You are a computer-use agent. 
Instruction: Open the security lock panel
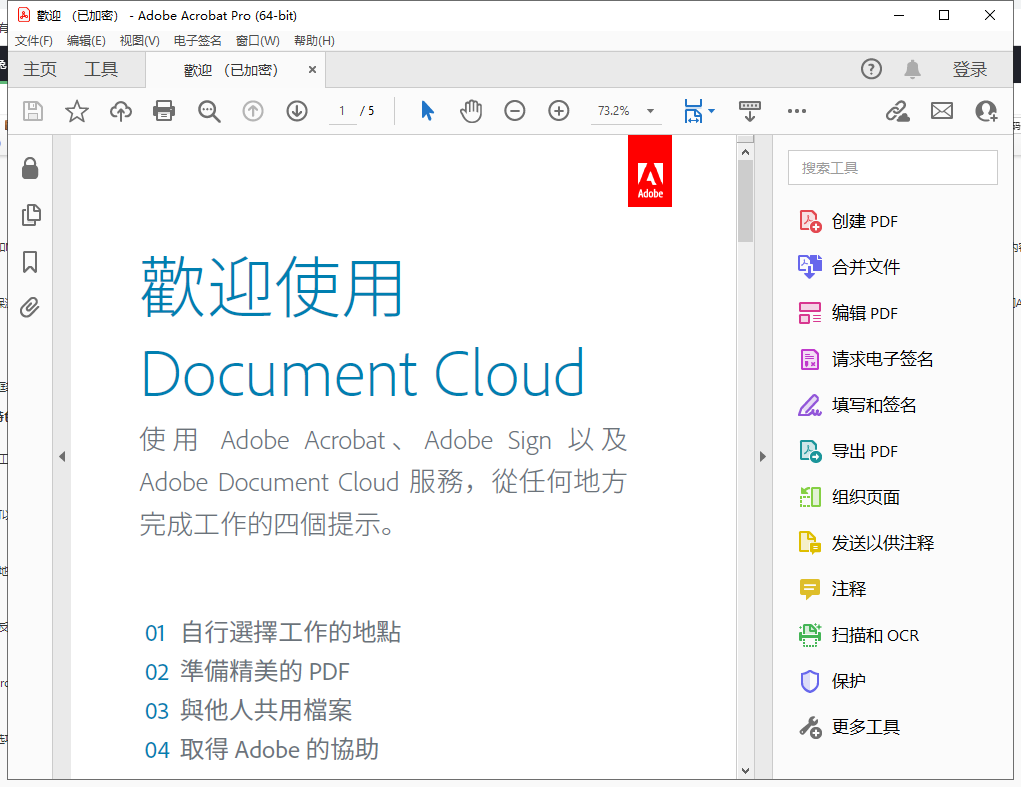click(x=30, y=168)
